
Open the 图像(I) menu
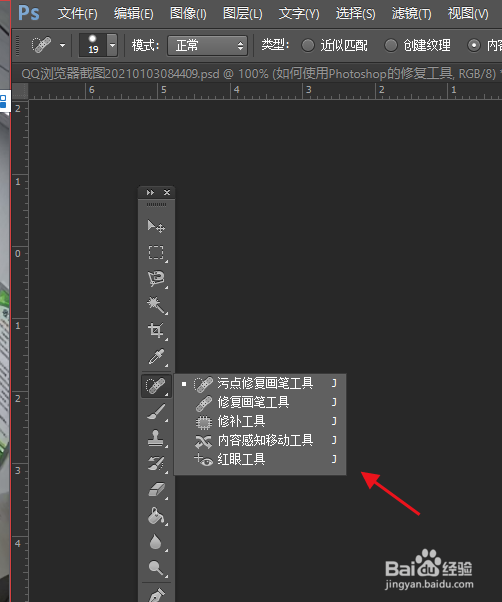click(188, 14)
